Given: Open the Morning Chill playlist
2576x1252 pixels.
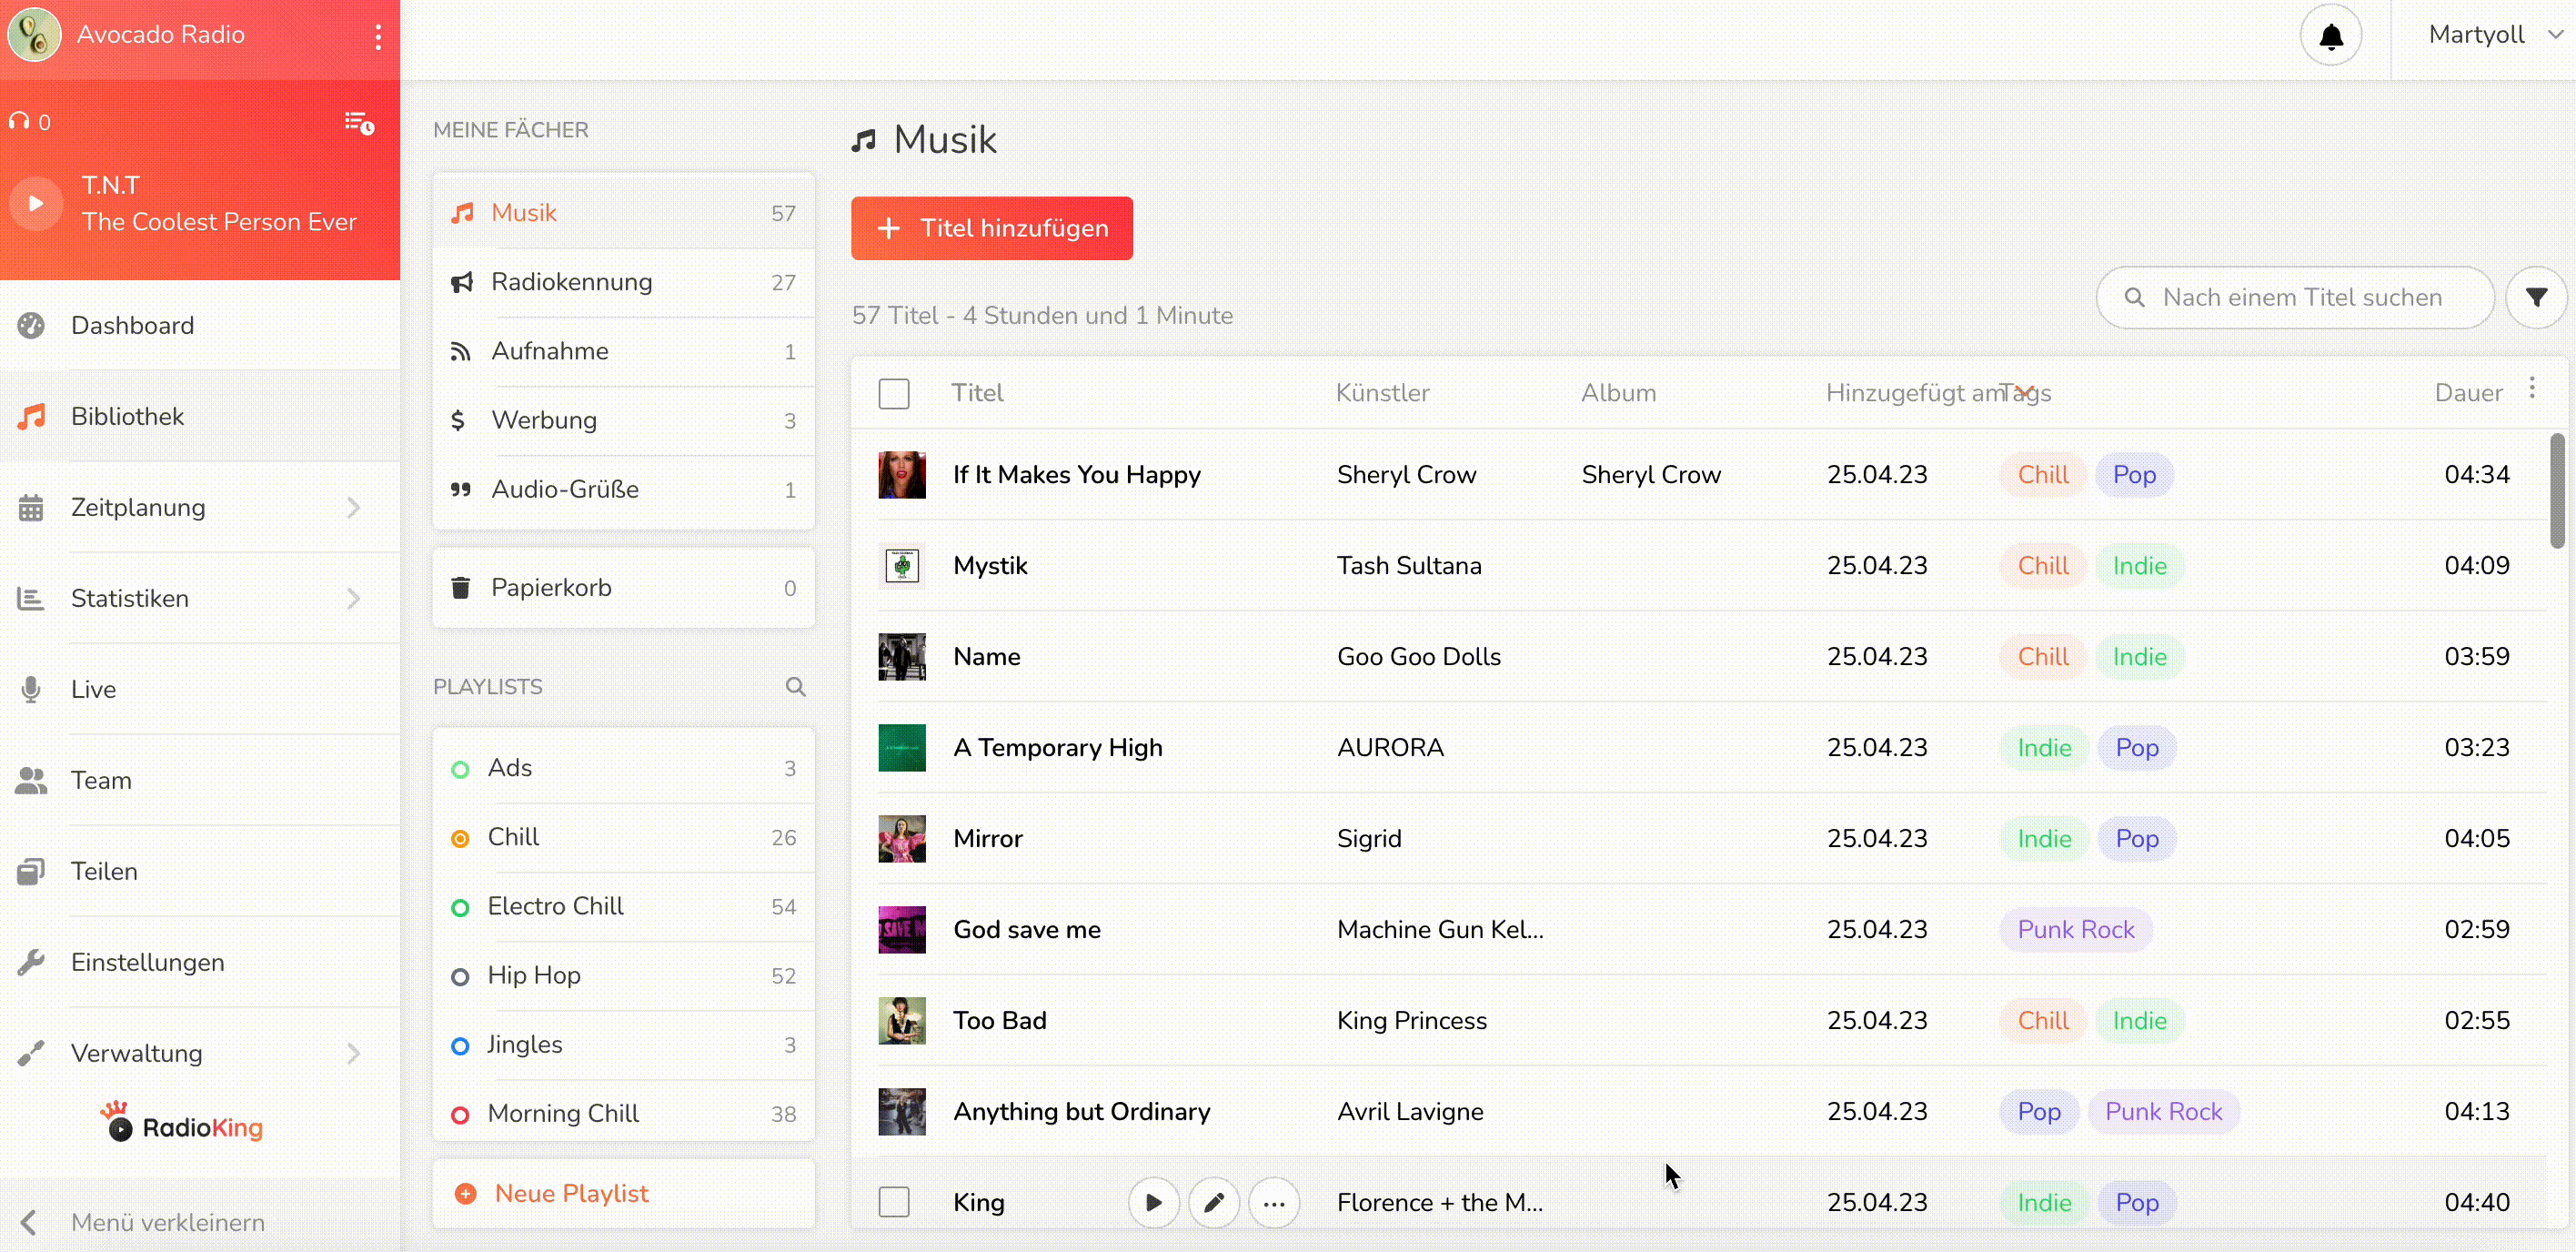Looking at the screenshot, I should [x=624, y=1114].
